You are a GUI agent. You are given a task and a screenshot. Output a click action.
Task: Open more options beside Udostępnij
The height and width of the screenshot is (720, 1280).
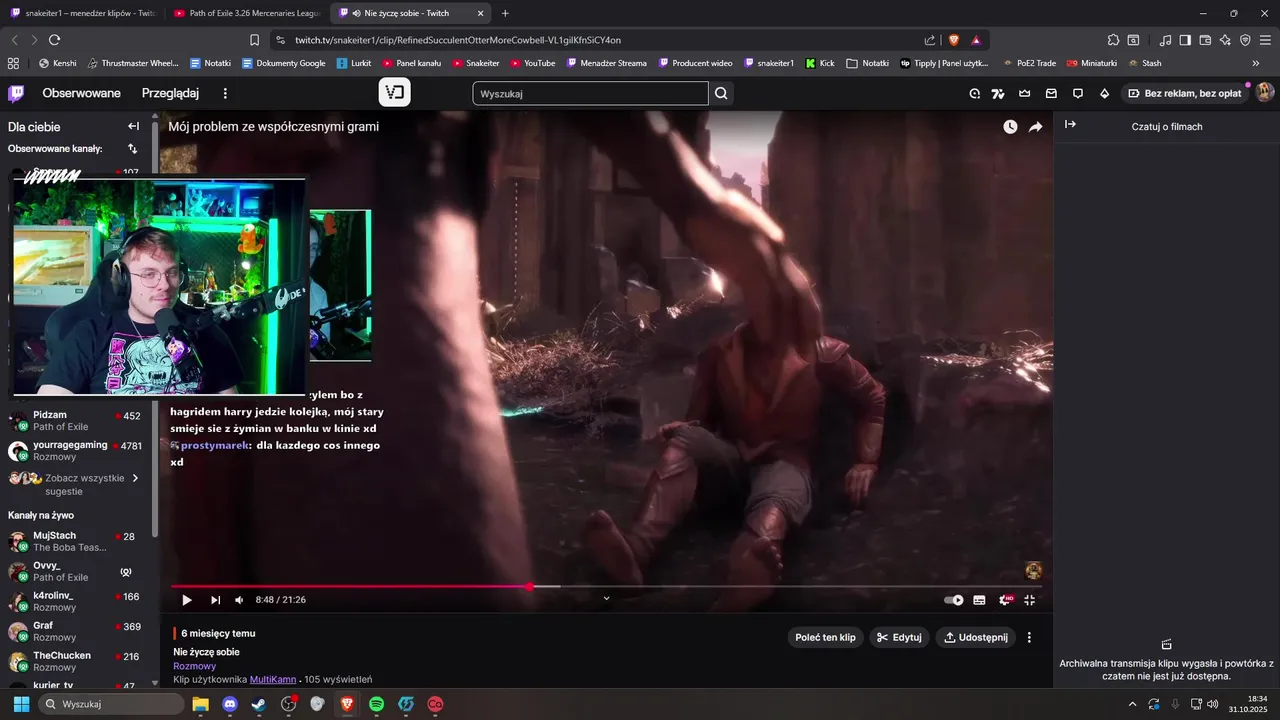pyautogui.click(x=1029, y=637)
